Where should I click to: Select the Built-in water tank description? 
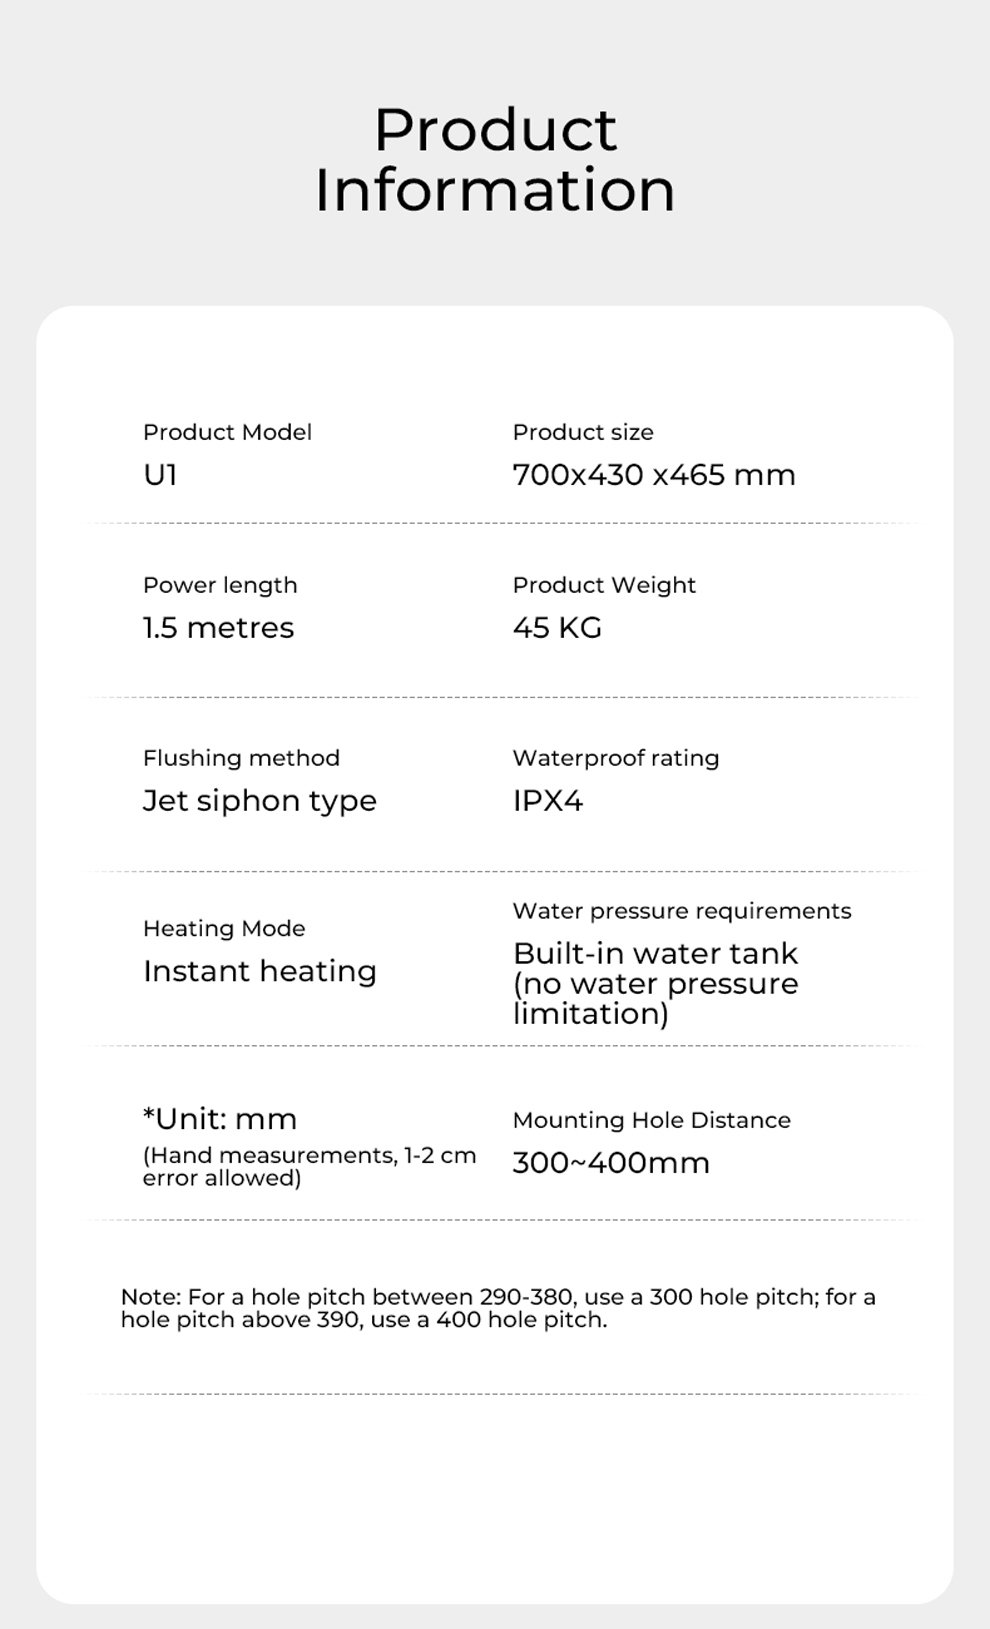pos(656,983)
